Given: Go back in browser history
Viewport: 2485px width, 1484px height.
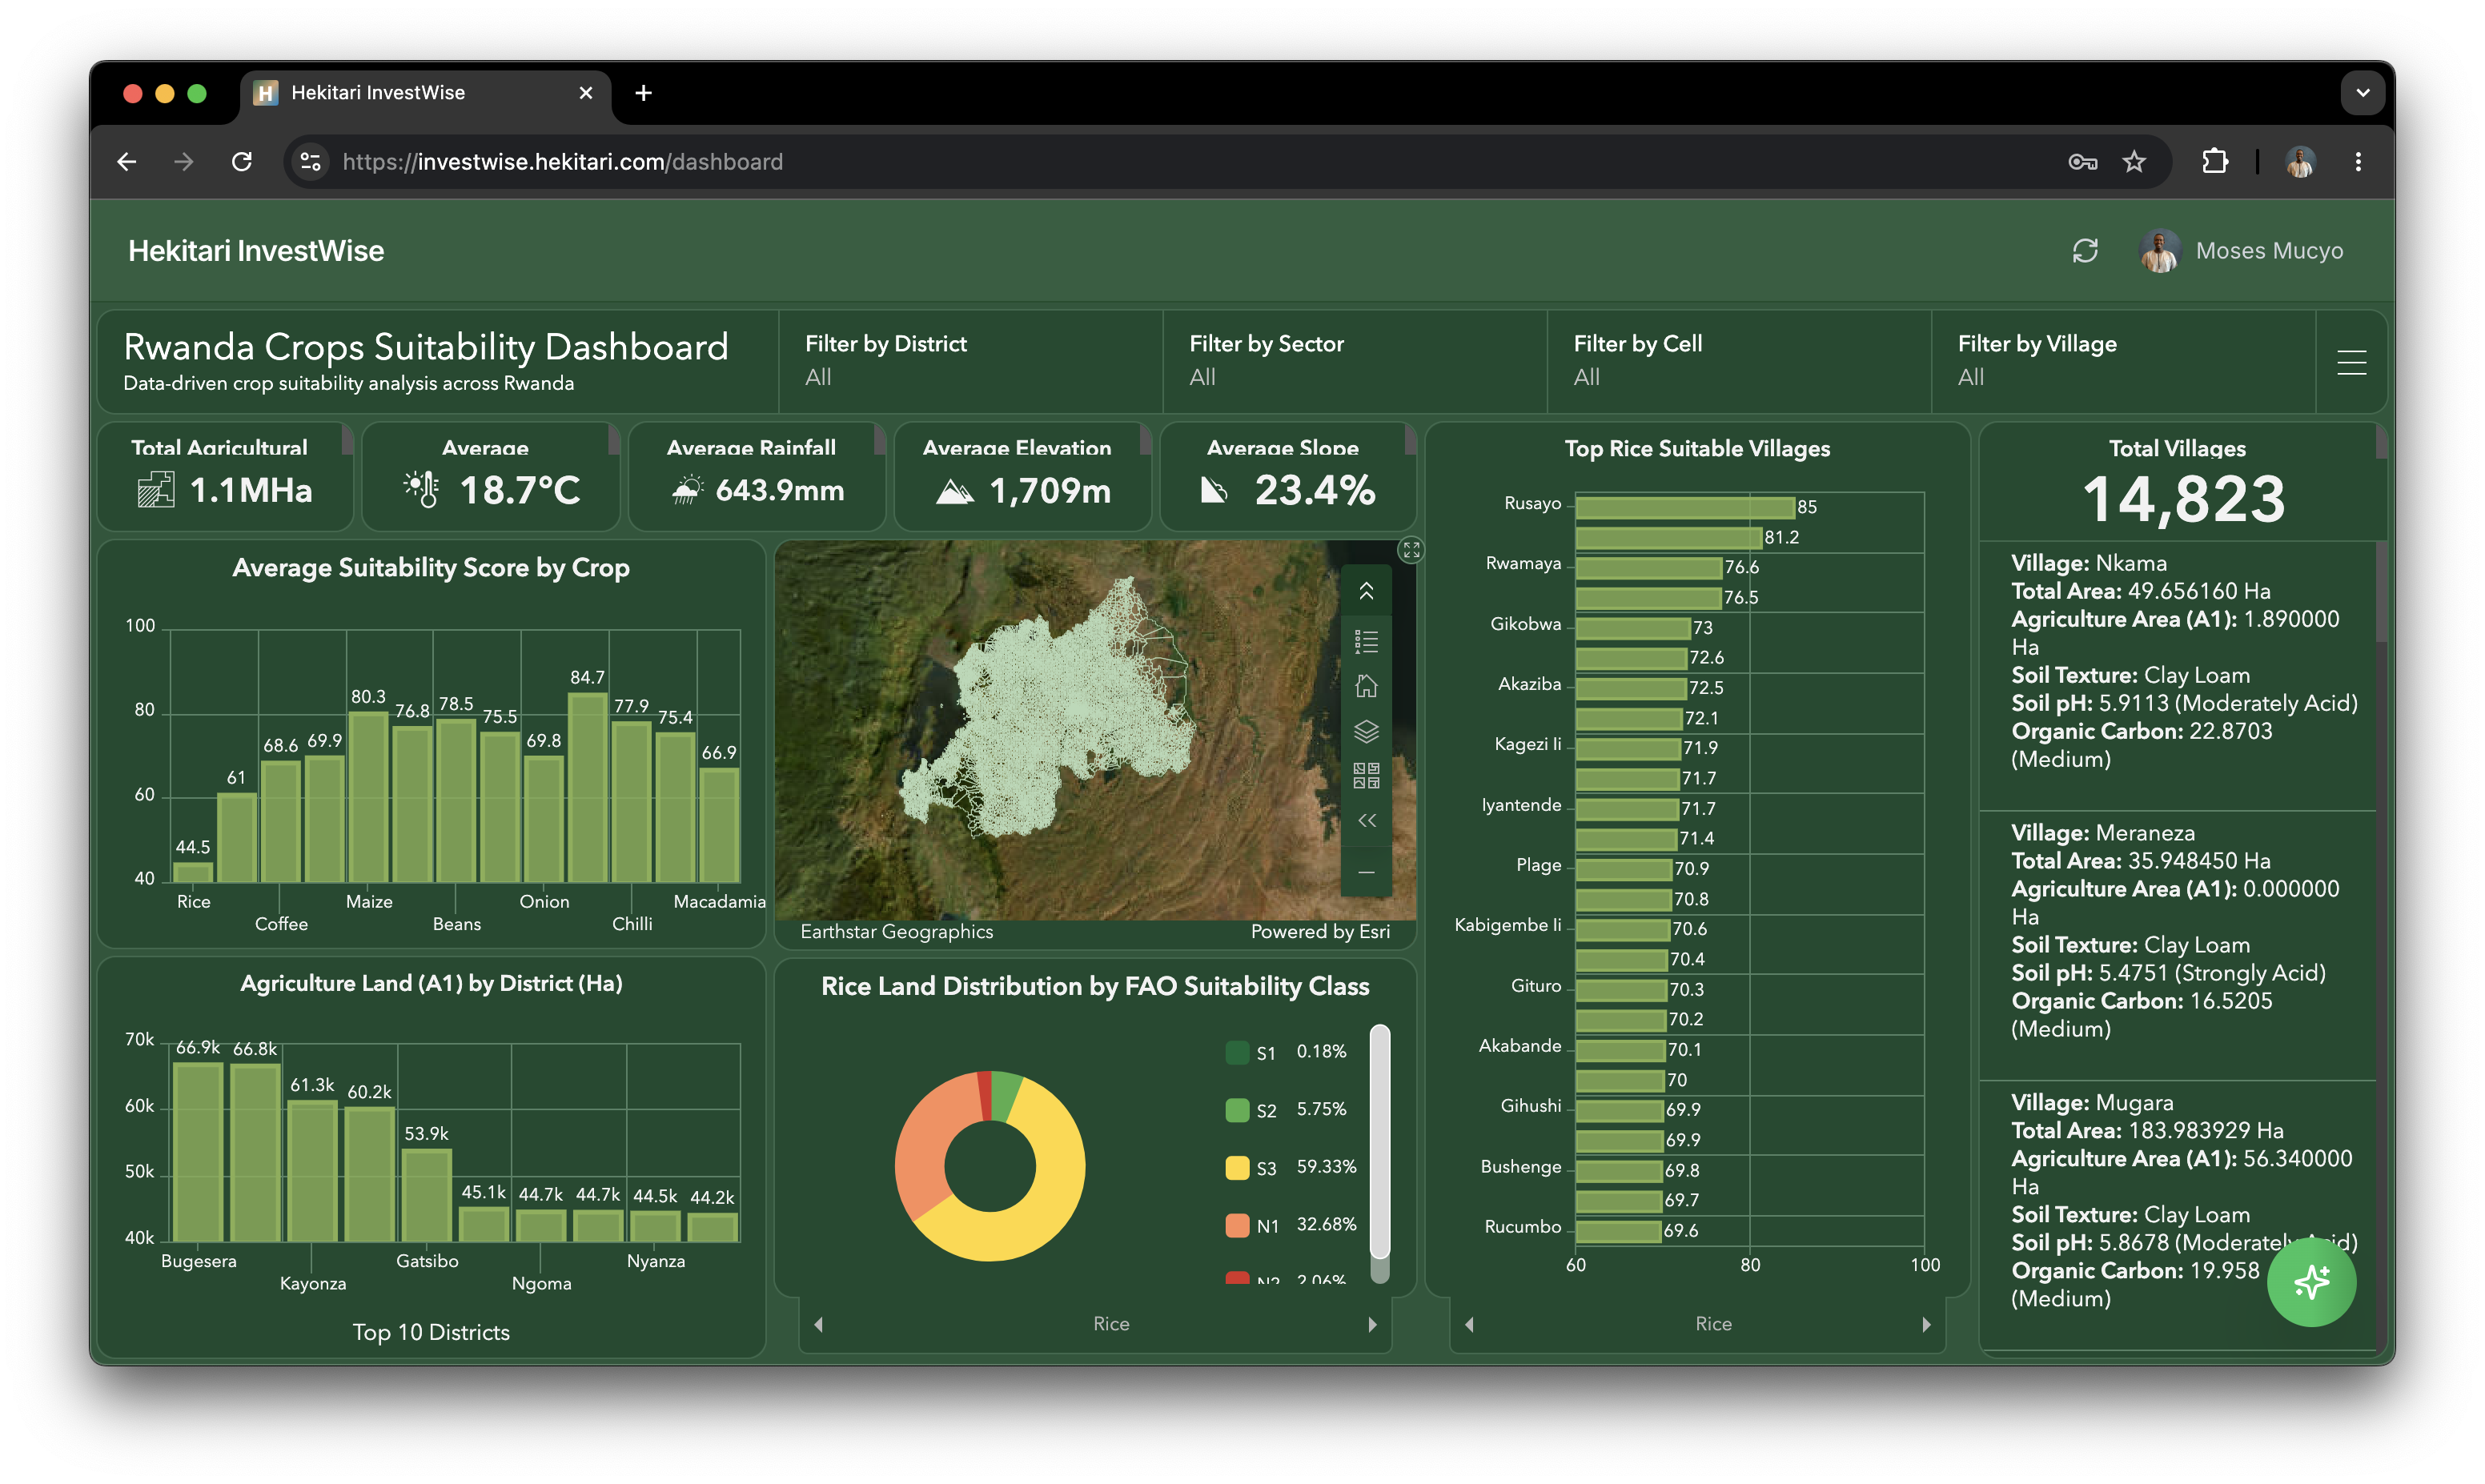Looking at the screenshot, I should click(x=127, y=162).
